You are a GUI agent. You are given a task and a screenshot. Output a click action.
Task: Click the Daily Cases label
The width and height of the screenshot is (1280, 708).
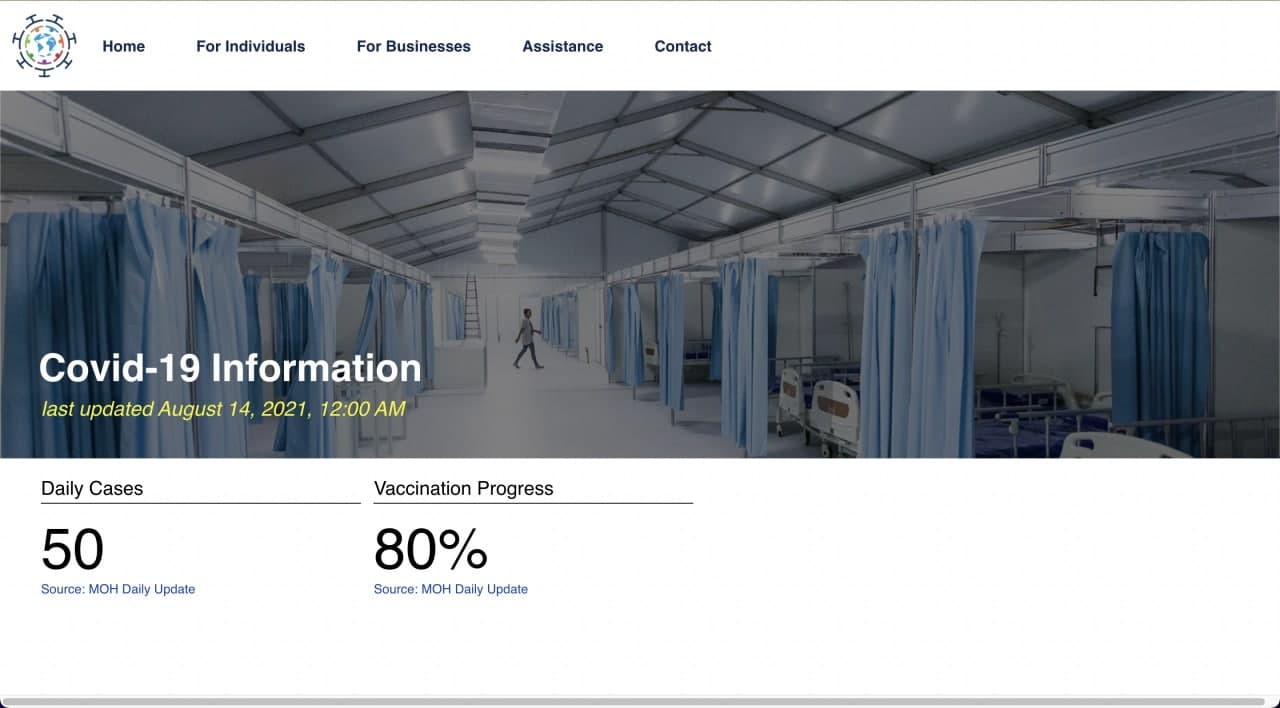pos(92,488)
